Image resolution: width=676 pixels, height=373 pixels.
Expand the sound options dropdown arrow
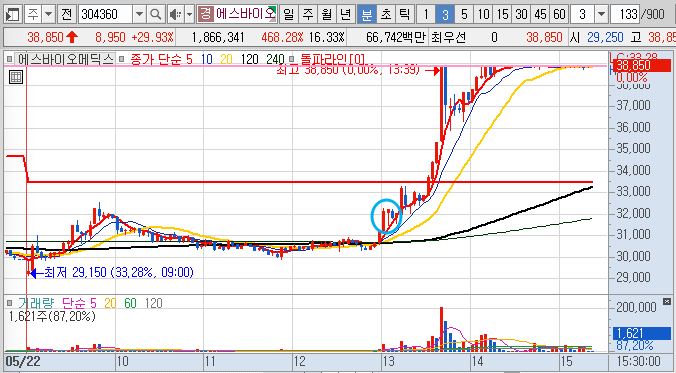click(190, 15)
